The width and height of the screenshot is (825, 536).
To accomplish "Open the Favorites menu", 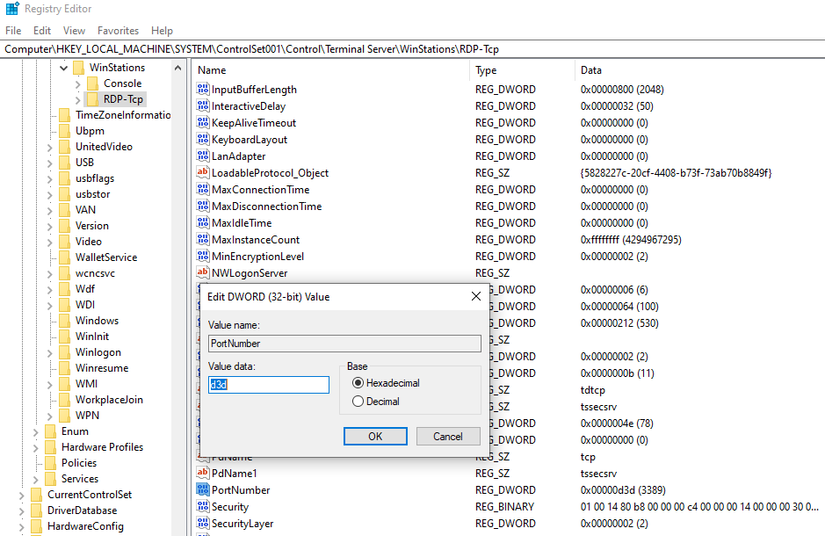I will tap(118, 31).
